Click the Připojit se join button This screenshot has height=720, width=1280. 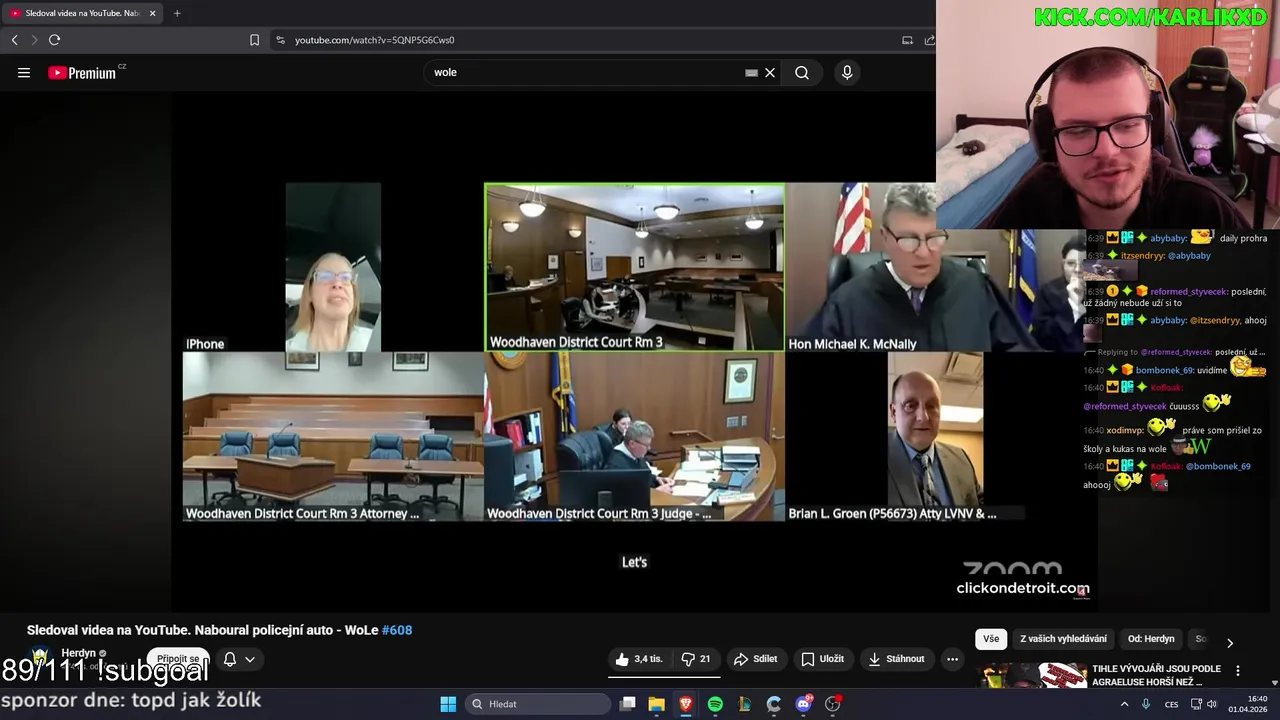[x=178, y=659]
